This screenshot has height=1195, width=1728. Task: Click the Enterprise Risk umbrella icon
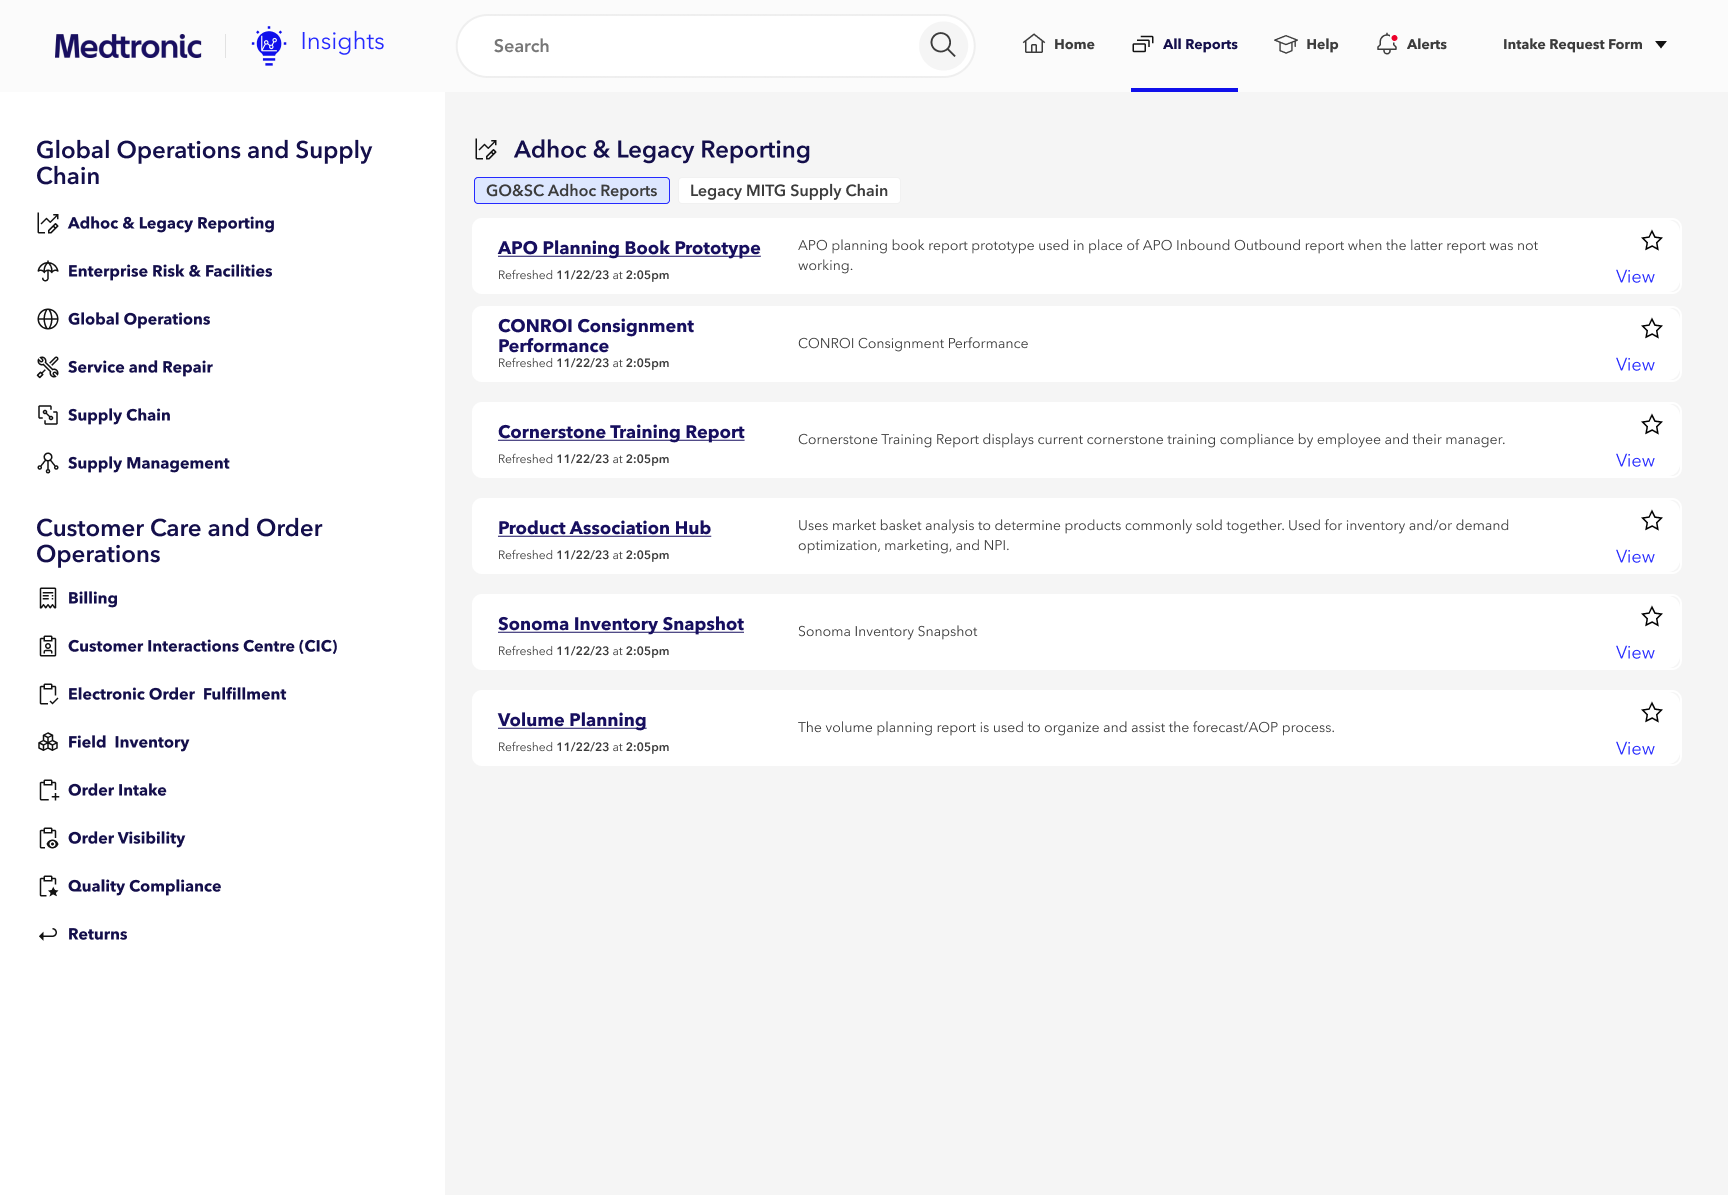click(x=48, y=271)
